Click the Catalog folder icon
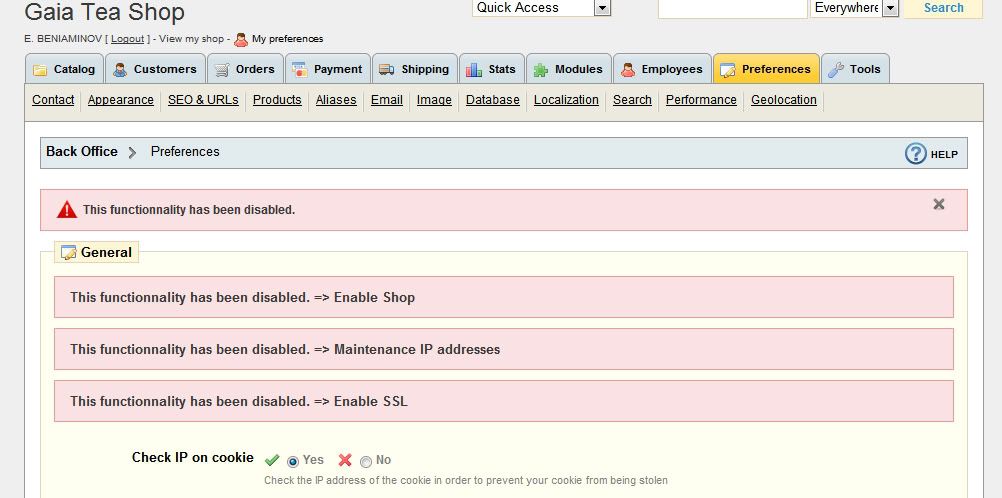This screenshot has width=1002, height=498. pos(40,70)
